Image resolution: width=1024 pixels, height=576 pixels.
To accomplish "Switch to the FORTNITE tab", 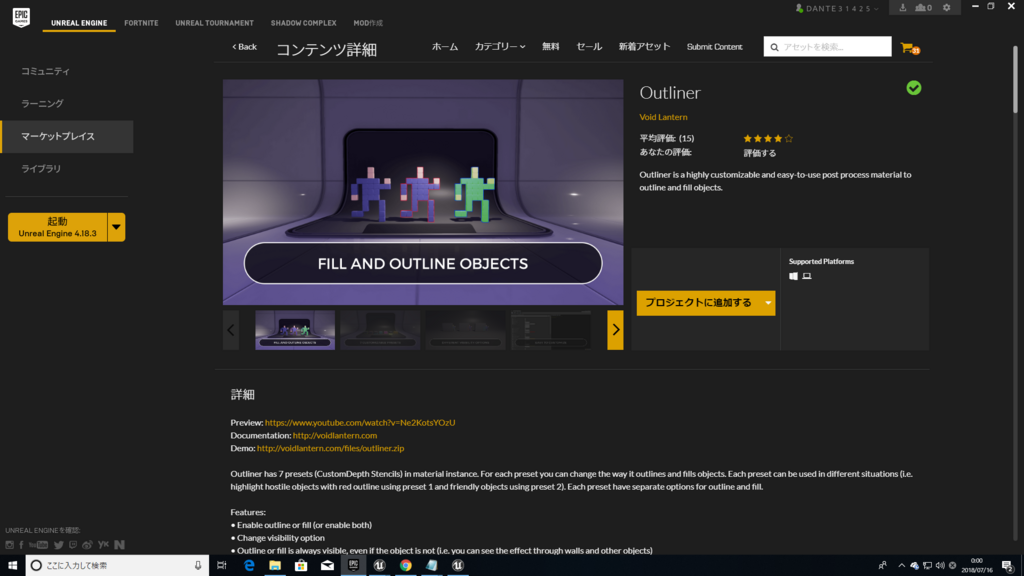I will pos(140,22).
